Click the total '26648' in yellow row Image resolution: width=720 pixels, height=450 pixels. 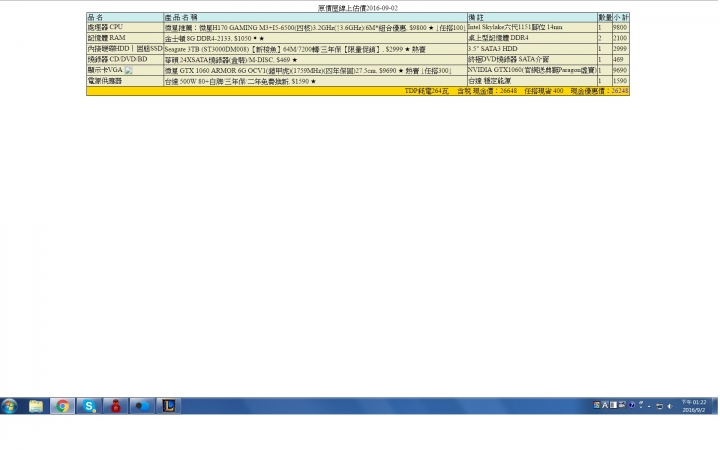coord(508,91)
